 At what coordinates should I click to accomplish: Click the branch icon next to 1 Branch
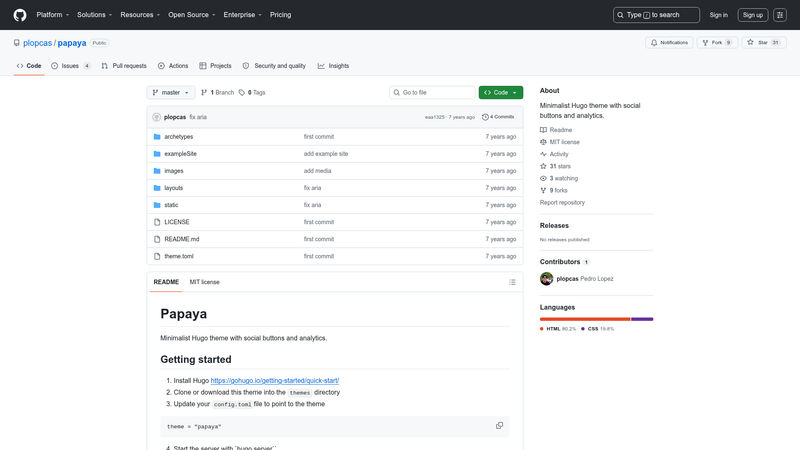pos(204,92)
